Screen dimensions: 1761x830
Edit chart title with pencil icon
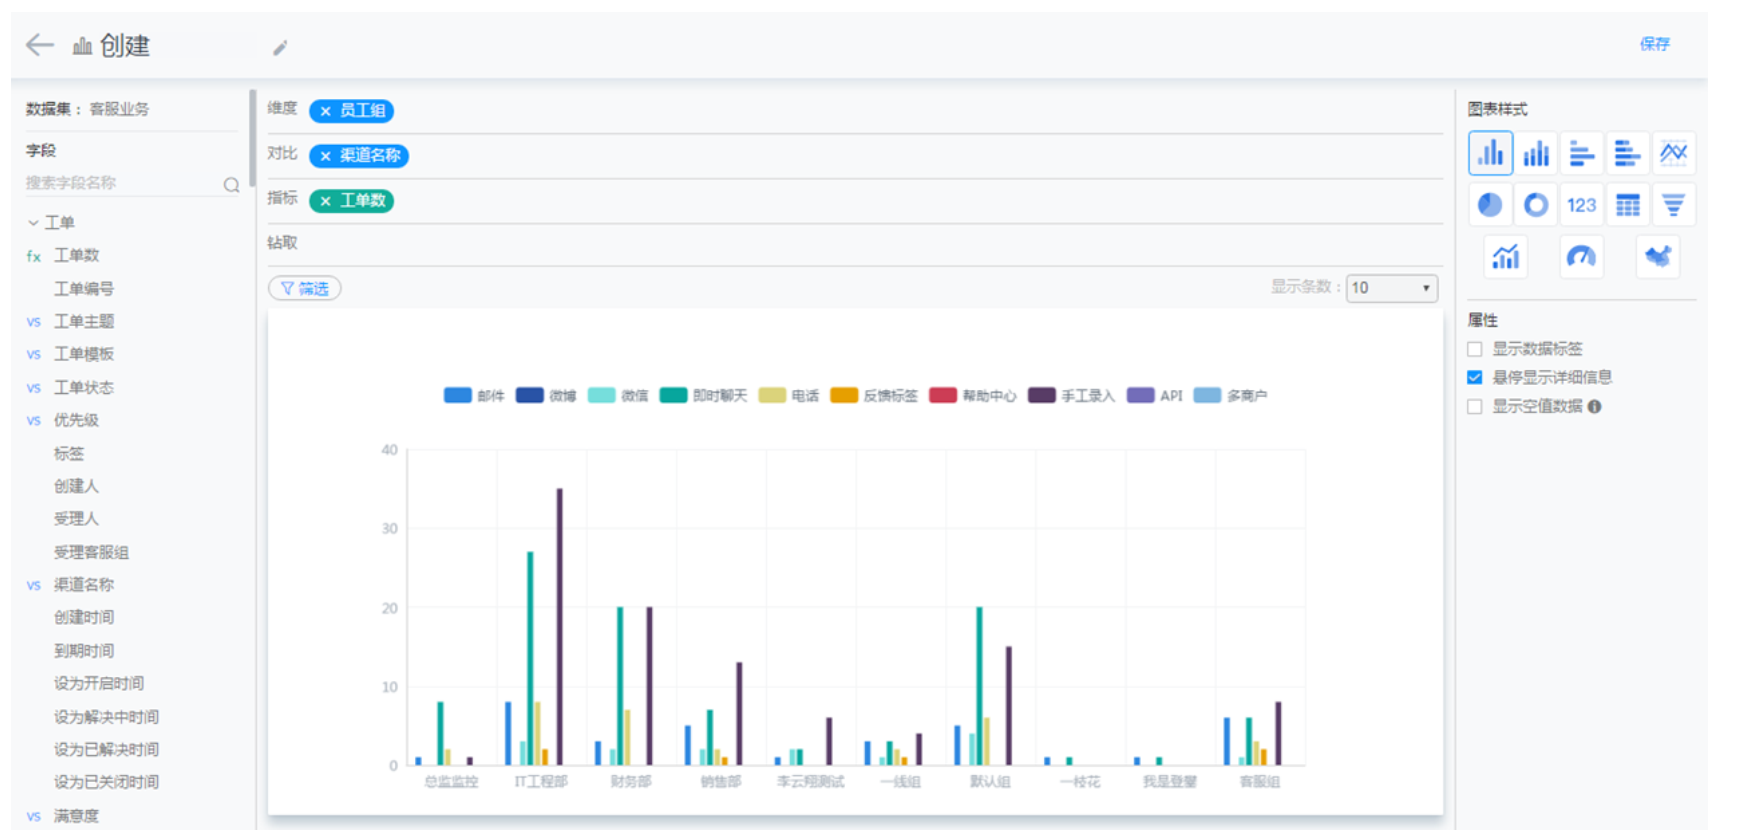280,47
